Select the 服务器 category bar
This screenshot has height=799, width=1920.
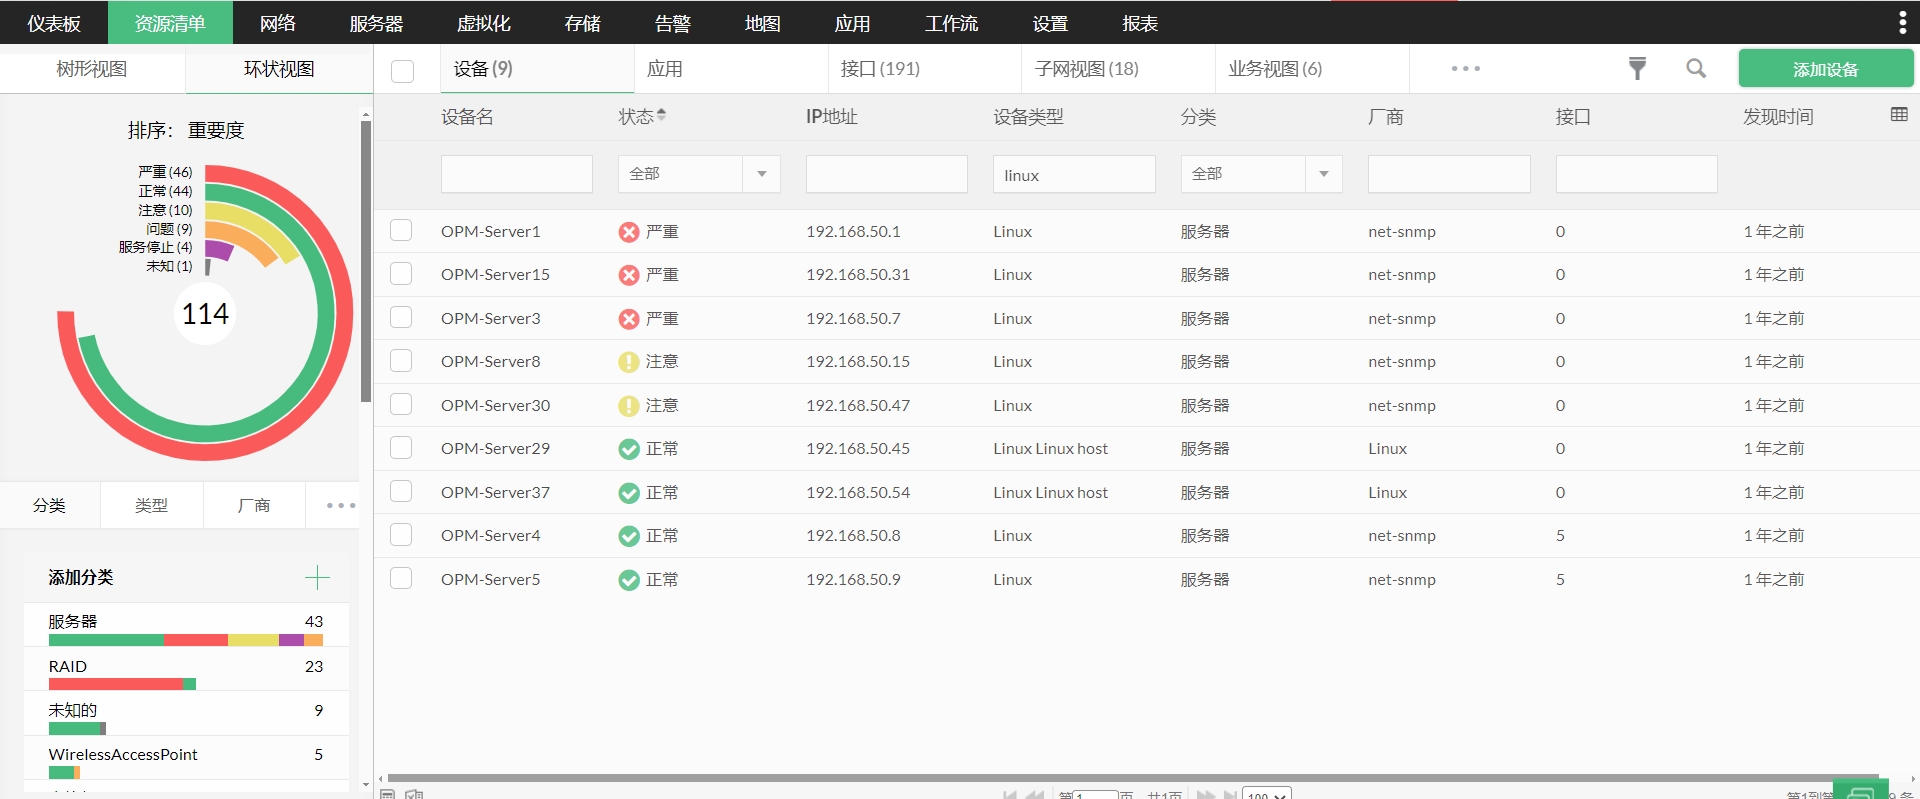[186, 640]
